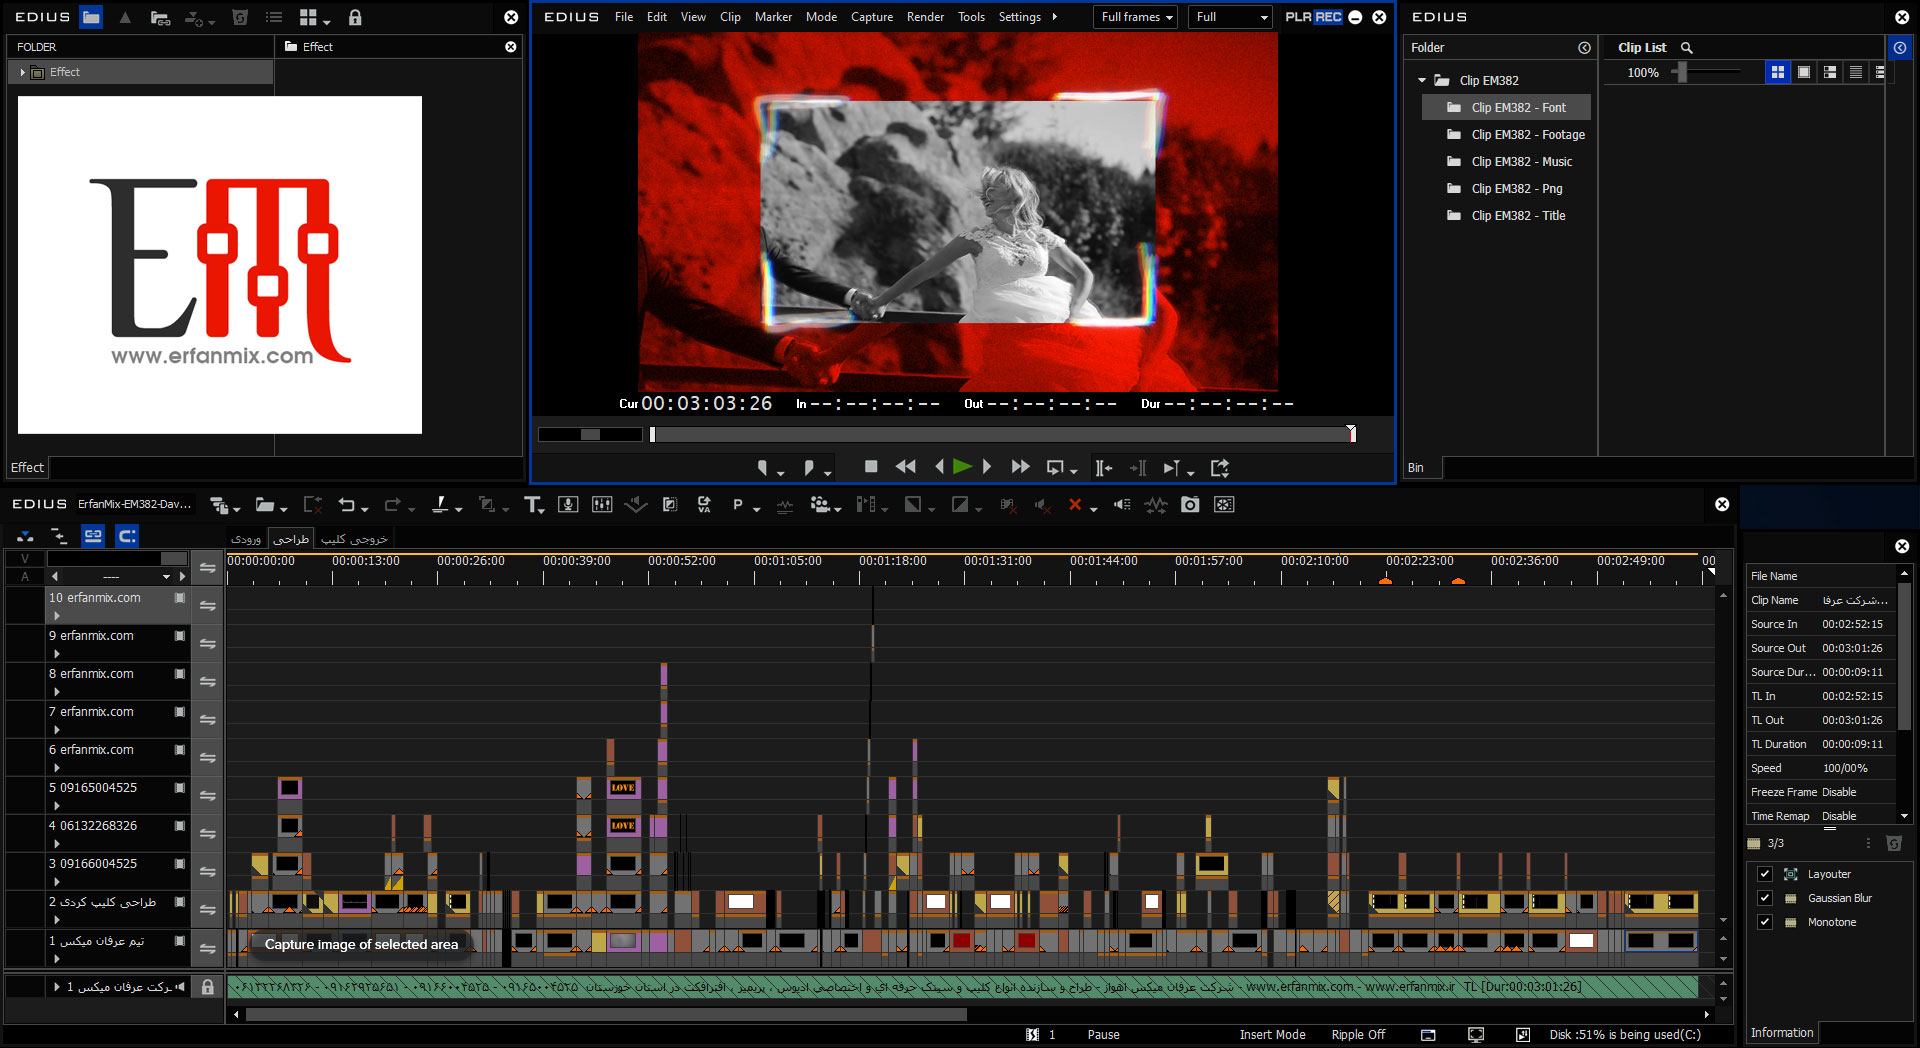
Task: Open the File menu
Action: [x=624, y=17]
